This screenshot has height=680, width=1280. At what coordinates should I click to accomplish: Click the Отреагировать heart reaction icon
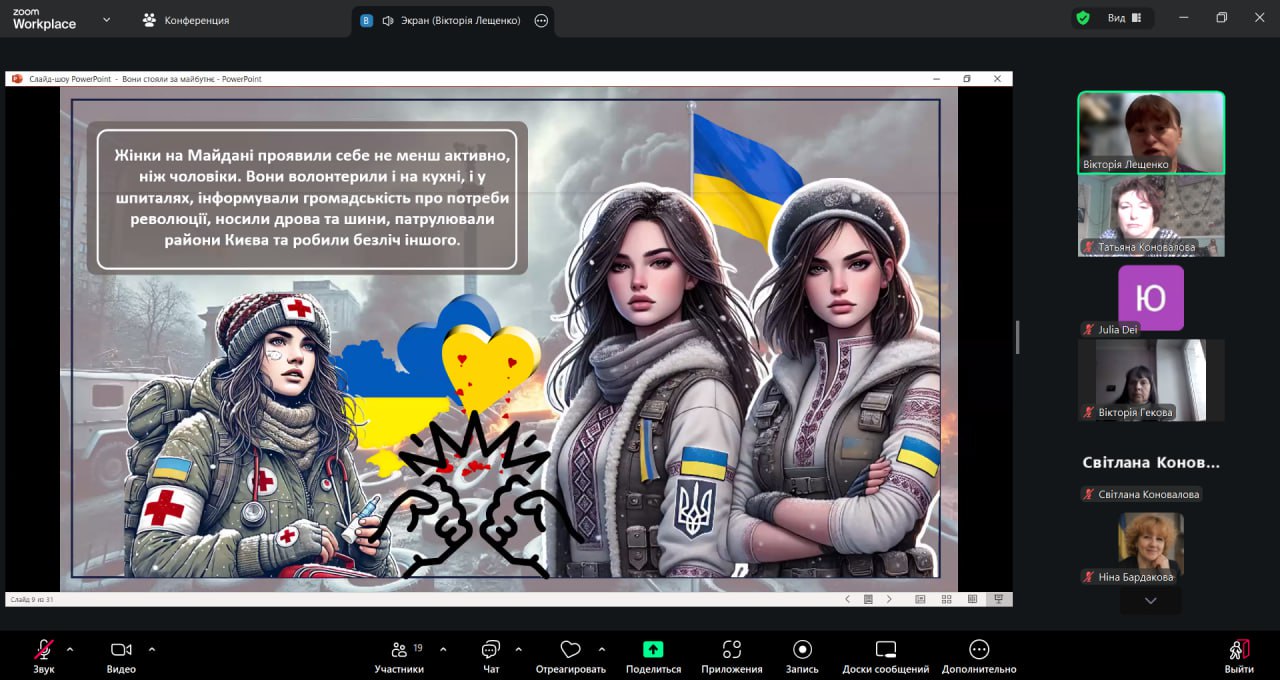570,650
